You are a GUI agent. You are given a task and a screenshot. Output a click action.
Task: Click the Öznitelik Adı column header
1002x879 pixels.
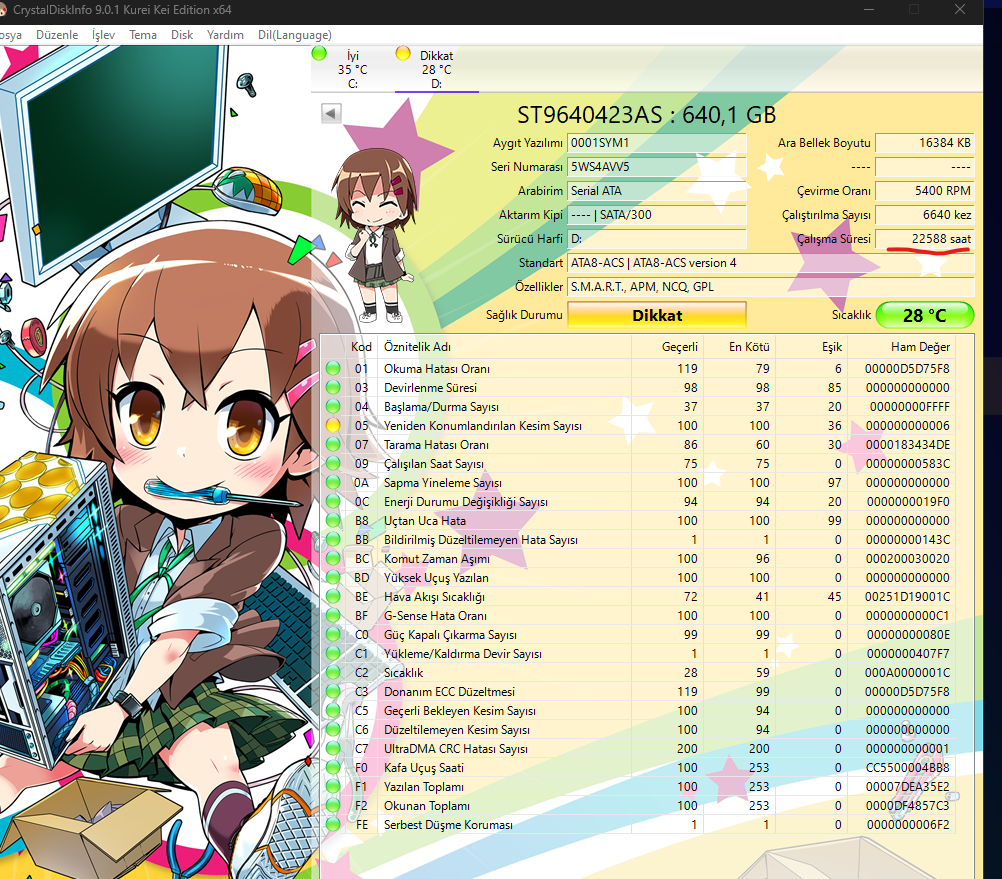[504, 347]
